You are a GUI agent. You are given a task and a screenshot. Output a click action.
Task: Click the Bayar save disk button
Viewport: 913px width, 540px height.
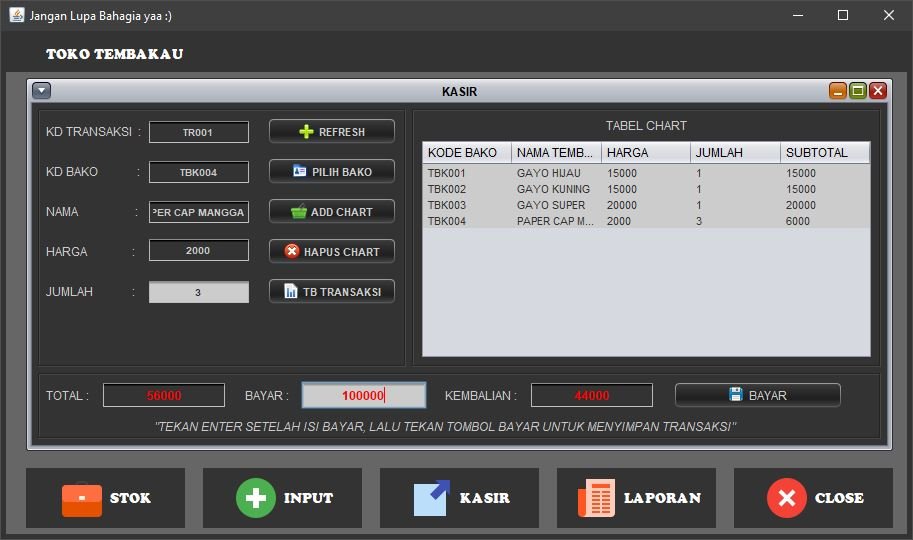757,395
